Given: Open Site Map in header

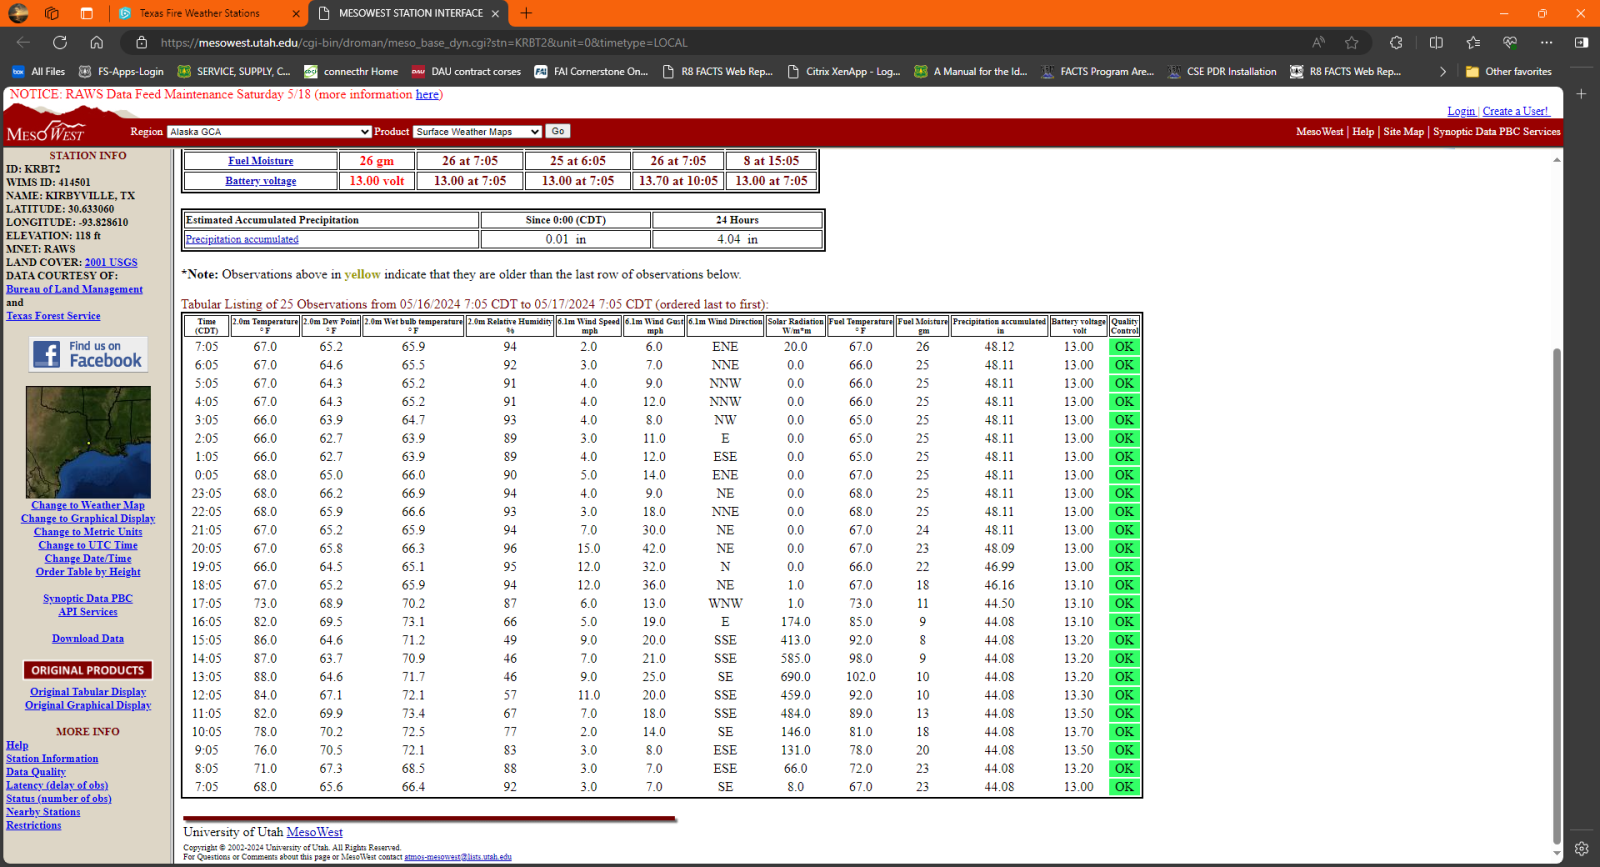Looking at the screenshot, I should [1403, 132].
